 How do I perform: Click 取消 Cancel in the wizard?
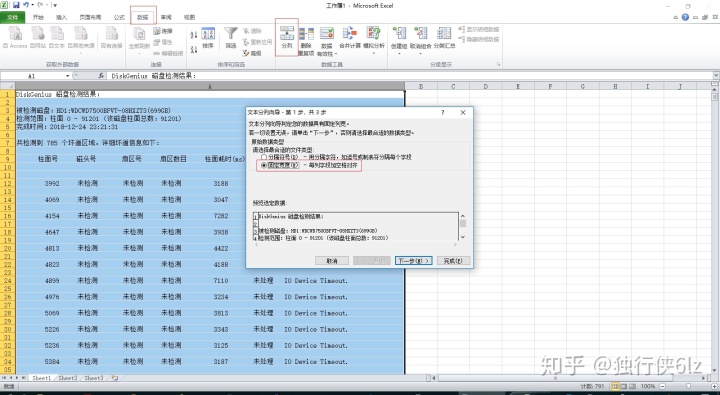click(332, 260)
